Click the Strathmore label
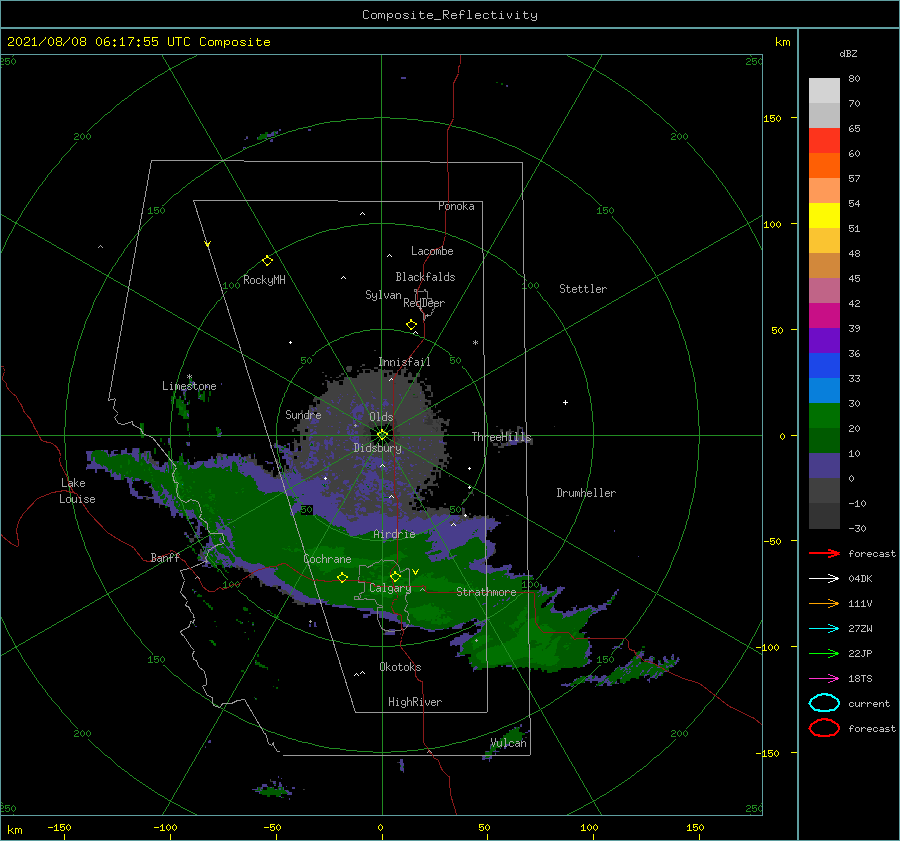This screenshot has height=841, width=900. 486,592
